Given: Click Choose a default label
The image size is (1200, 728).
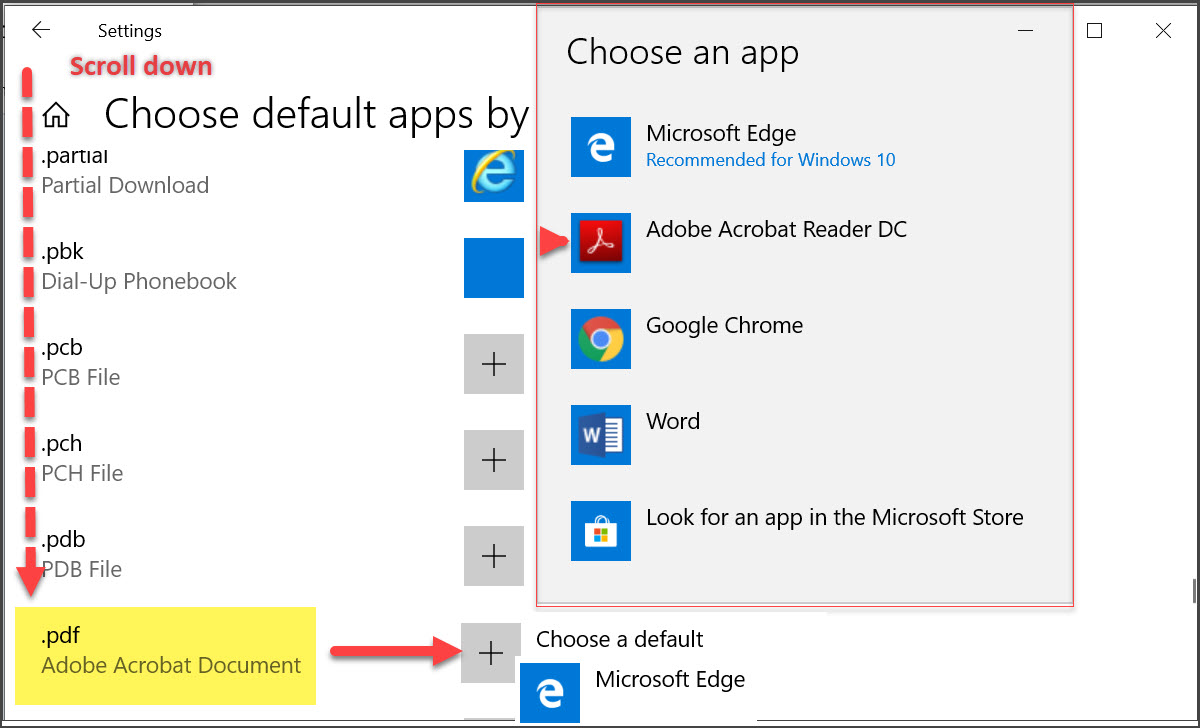Looking at the screenshot, I should (620, 640).
